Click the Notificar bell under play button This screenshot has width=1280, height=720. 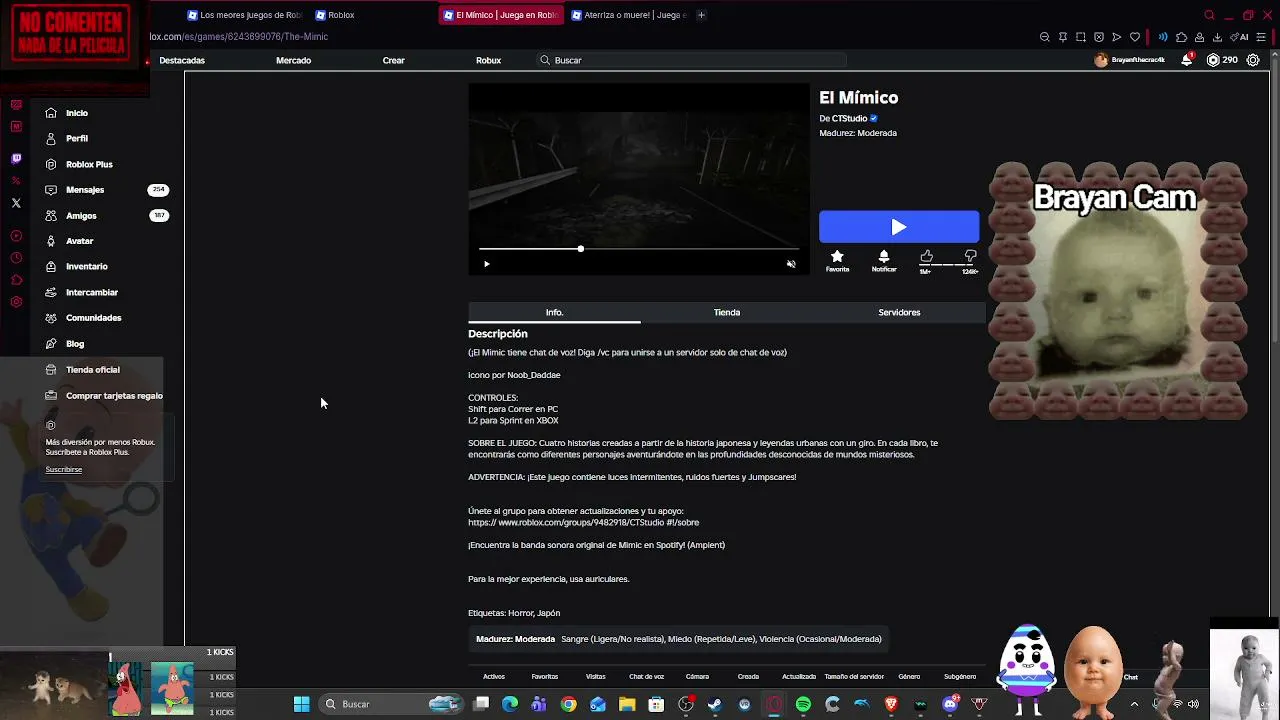pos(884,257)
